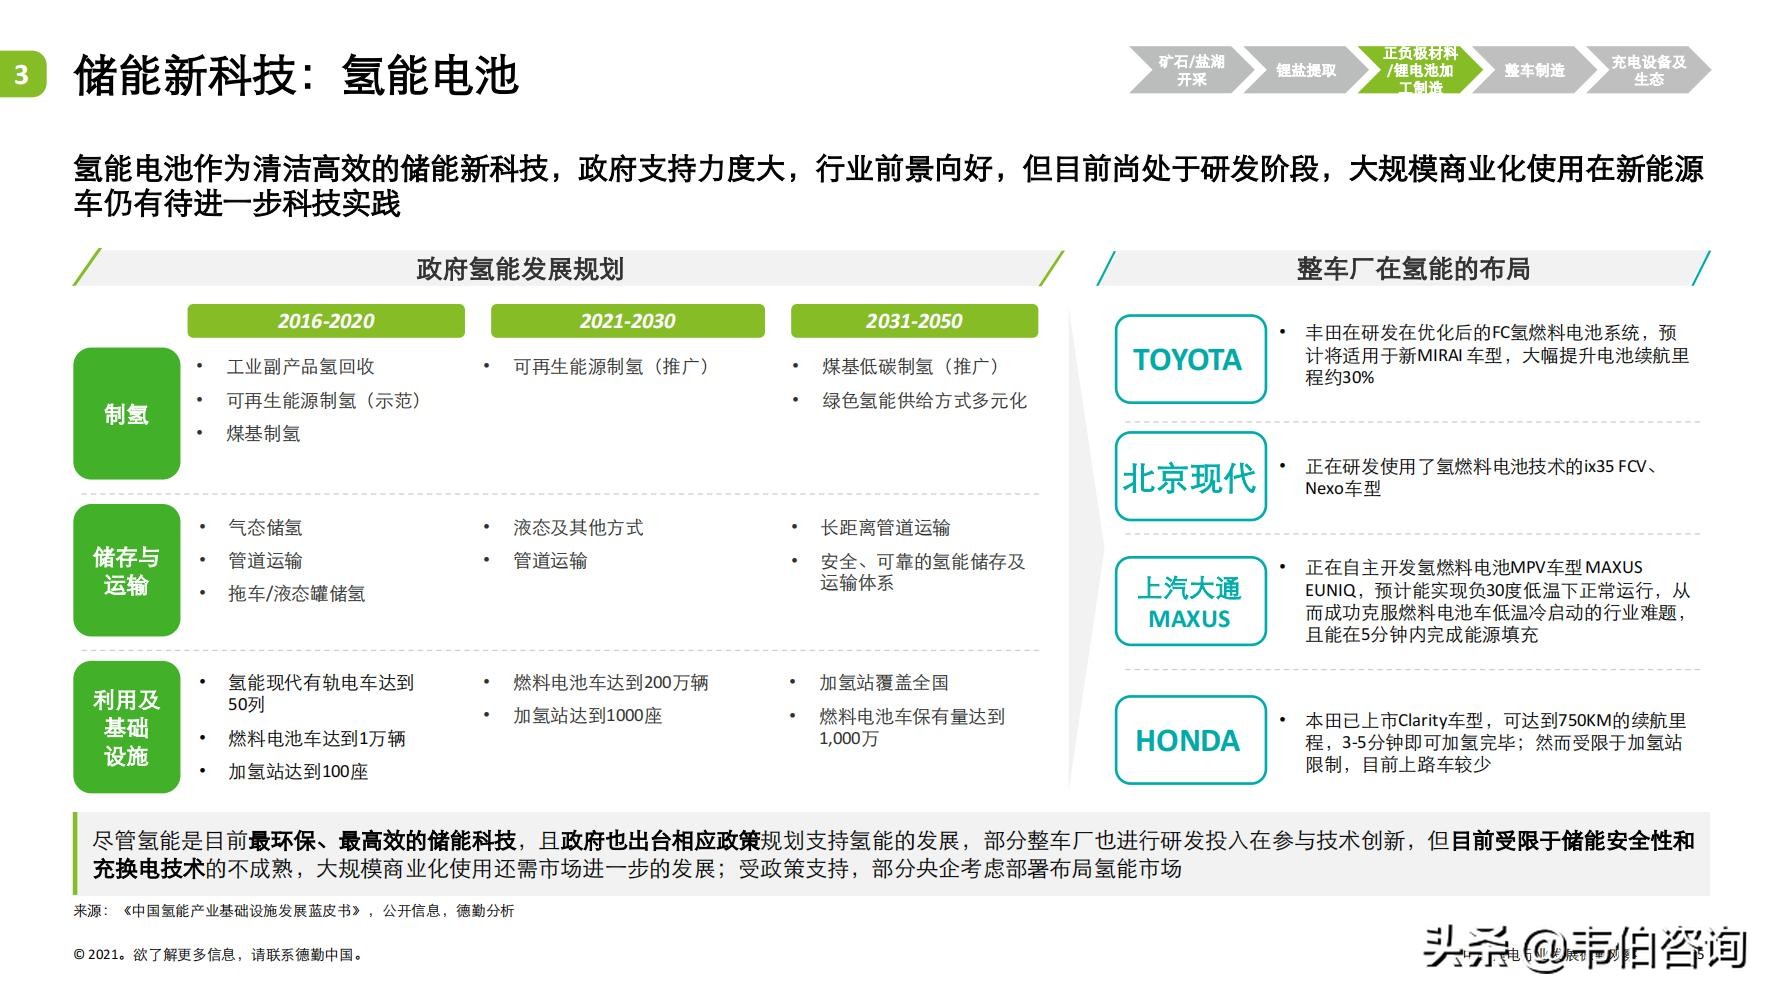Select the highlighted 正负极材料 process step arrow
1778x1000 pixels.
1419,70
